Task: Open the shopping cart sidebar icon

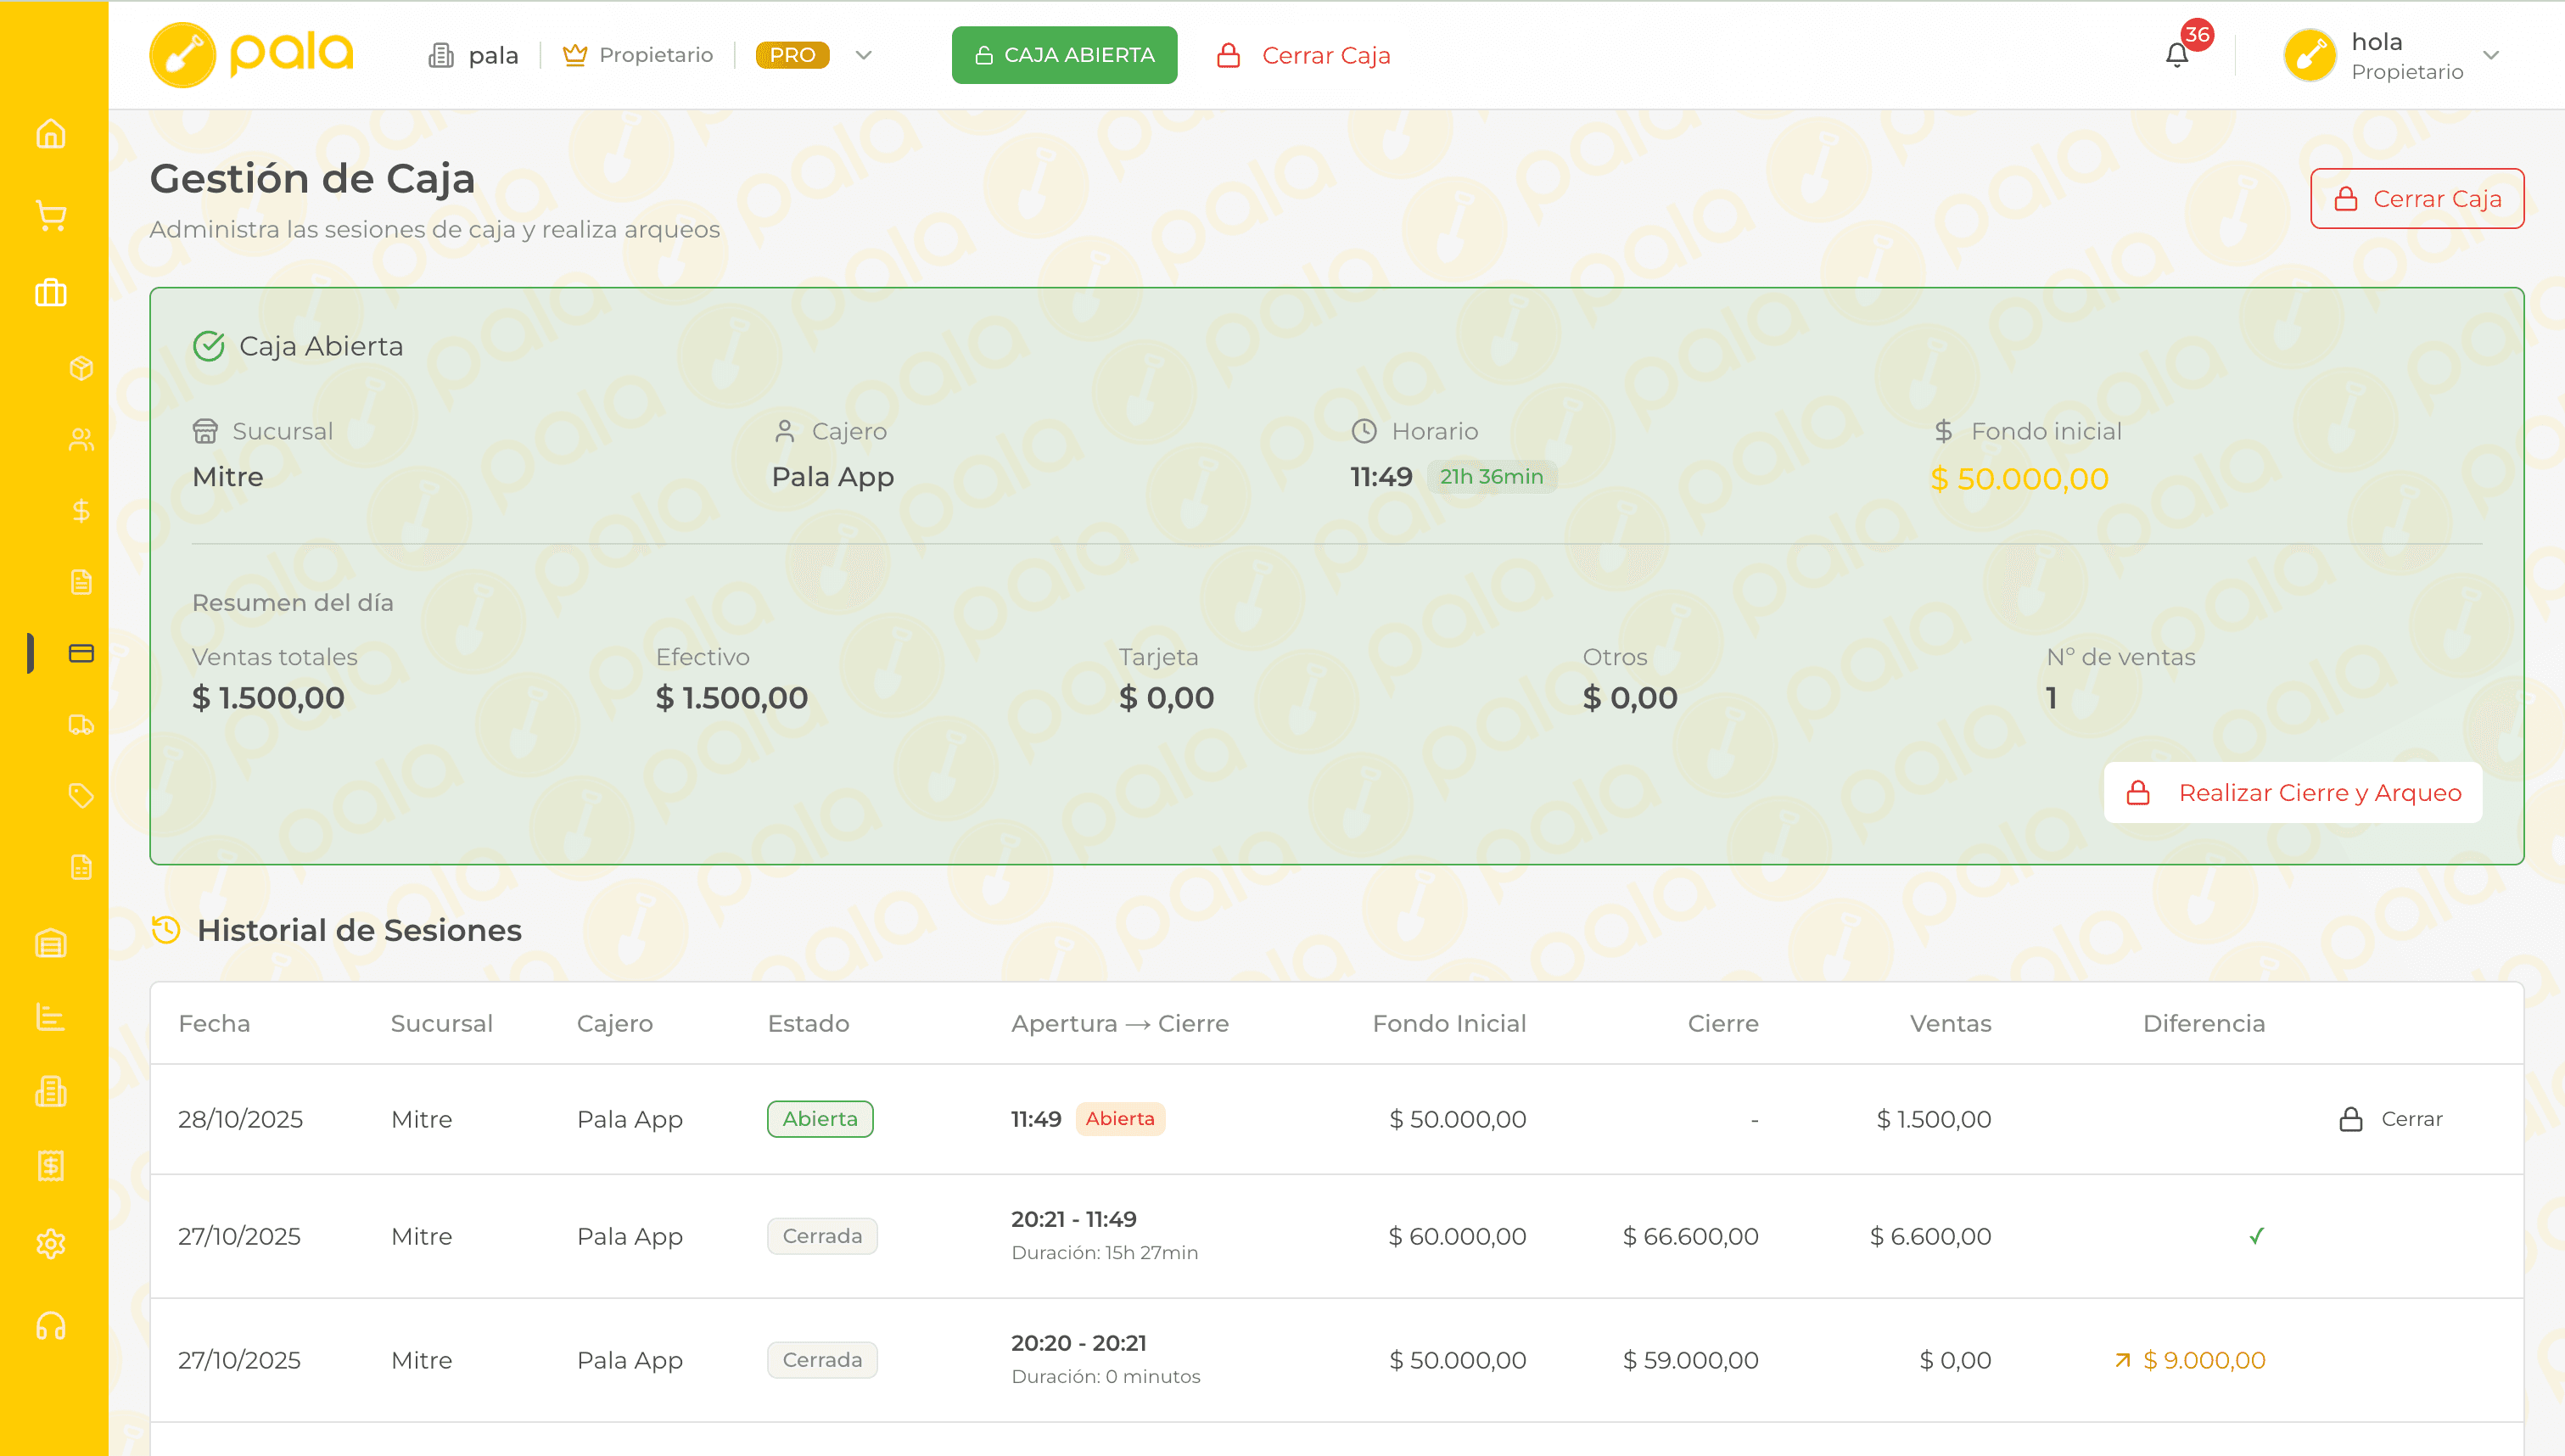Action: [x=51, y=215]
